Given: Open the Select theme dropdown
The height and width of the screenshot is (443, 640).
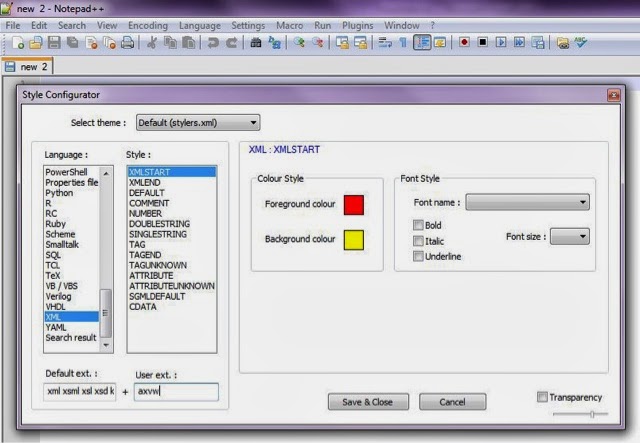Looking at the screenshot, I should [198, 122].
